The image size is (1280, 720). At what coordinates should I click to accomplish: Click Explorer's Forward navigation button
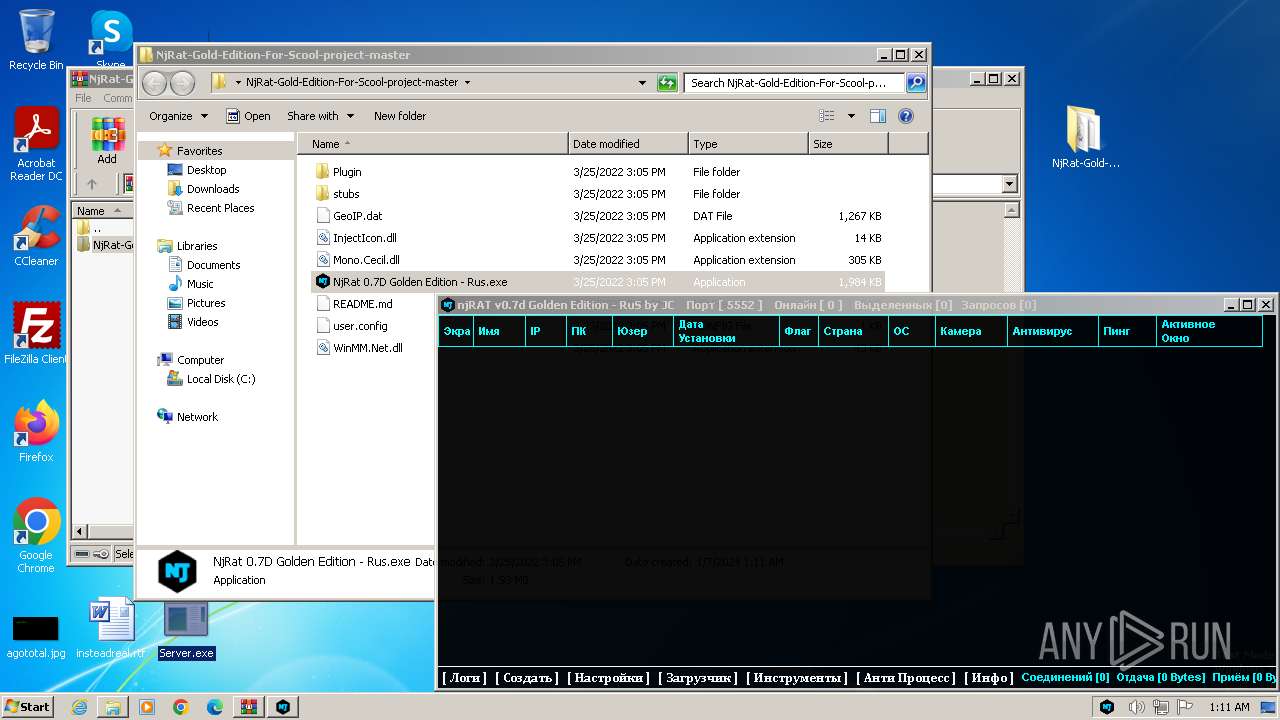point(182,83)
